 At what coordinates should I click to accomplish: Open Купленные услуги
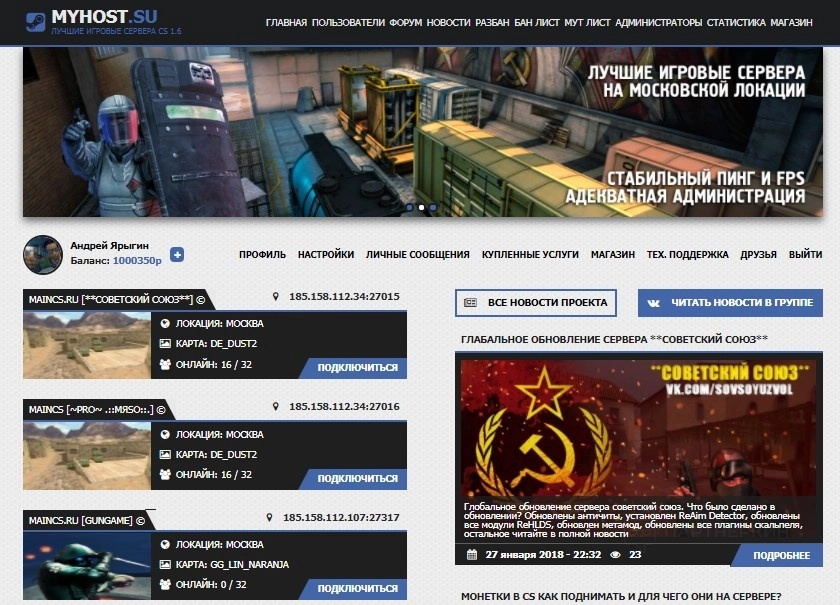pyautogui.click(x=530, y=255)
